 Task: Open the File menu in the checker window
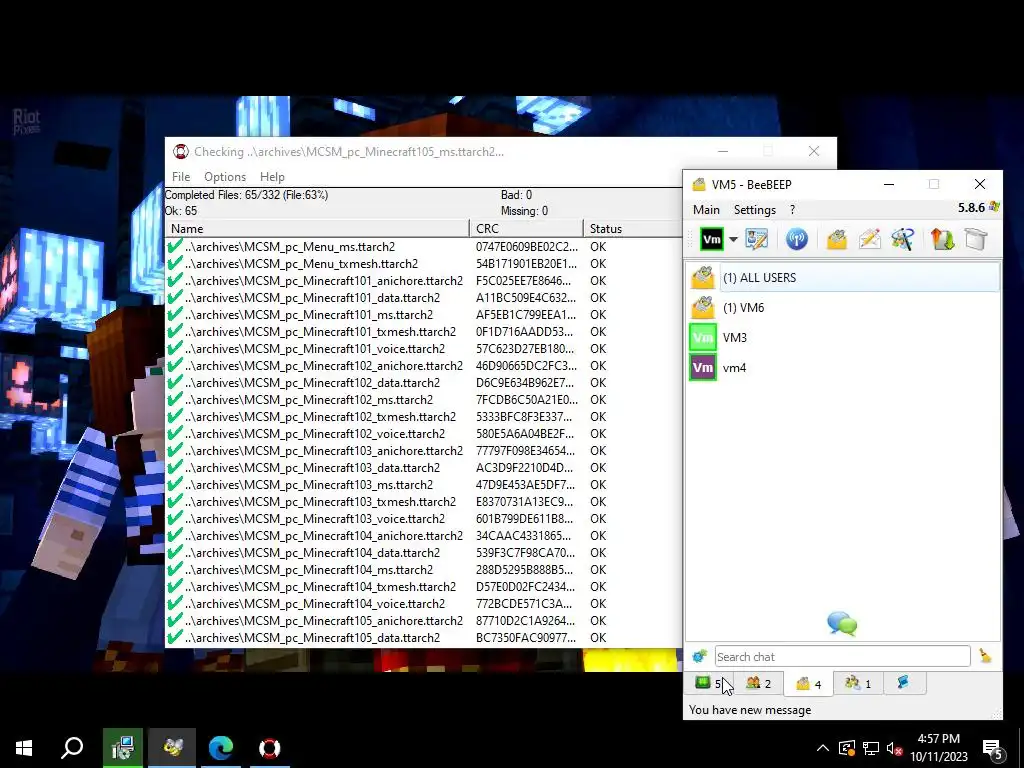click(x=181, y=177)
